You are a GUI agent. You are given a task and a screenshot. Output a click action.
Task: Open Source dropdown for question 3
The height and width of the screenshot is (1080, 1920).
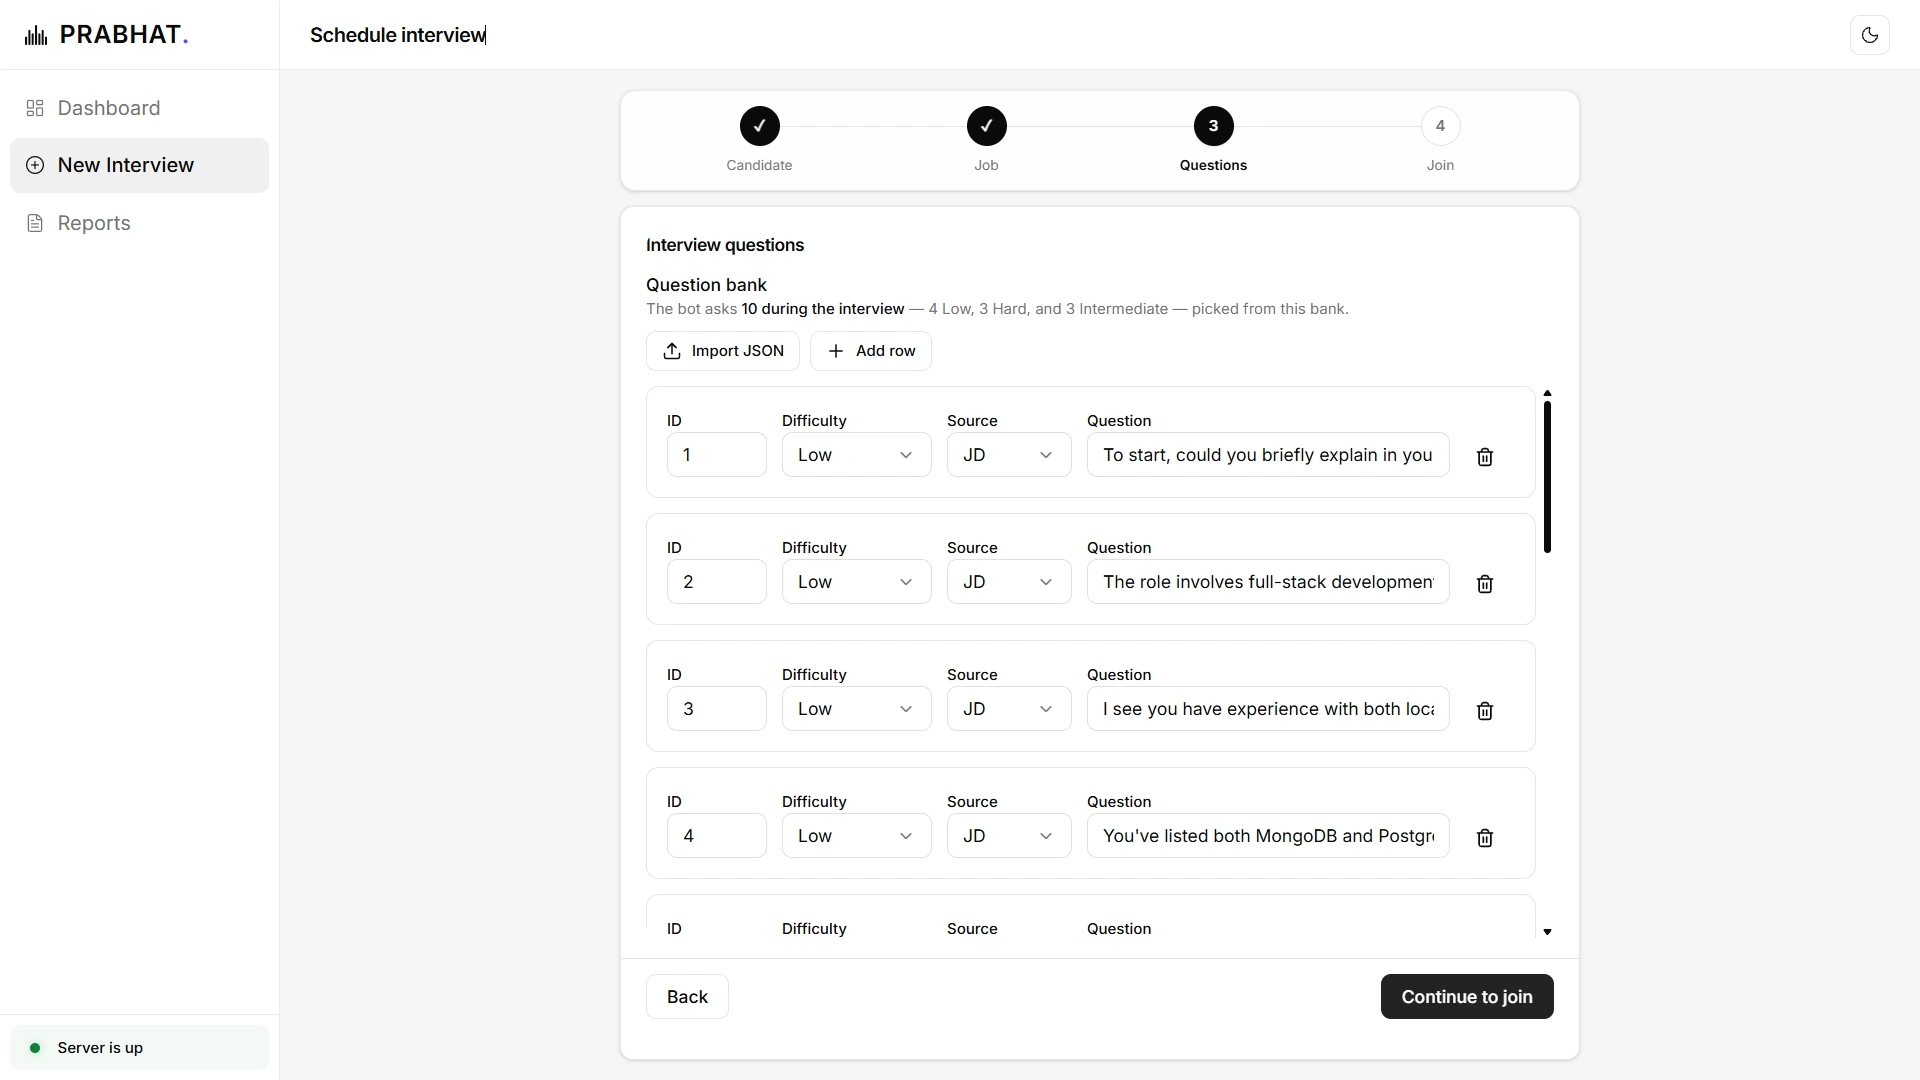[1009, 709]
